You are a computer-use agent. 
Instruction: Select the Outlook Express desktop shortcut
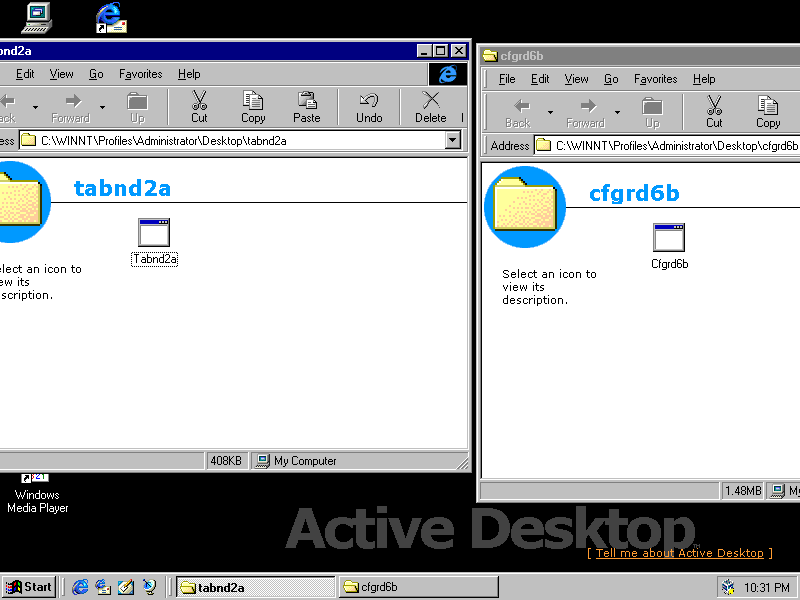tap(111, 18)
